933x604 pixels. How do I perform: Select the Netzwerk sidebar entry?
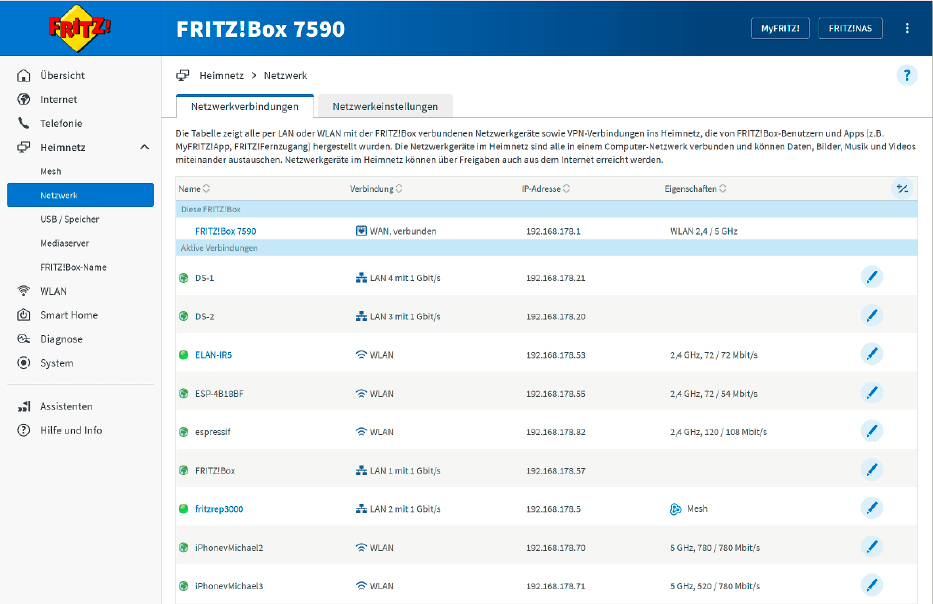[x=80, y=195]
